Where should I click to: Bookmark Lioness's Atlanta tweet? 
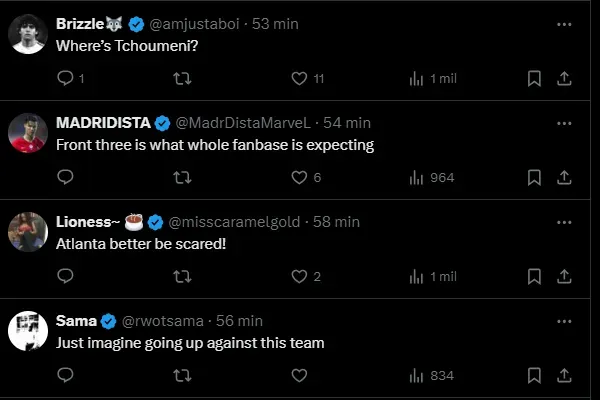pos(535,276)
